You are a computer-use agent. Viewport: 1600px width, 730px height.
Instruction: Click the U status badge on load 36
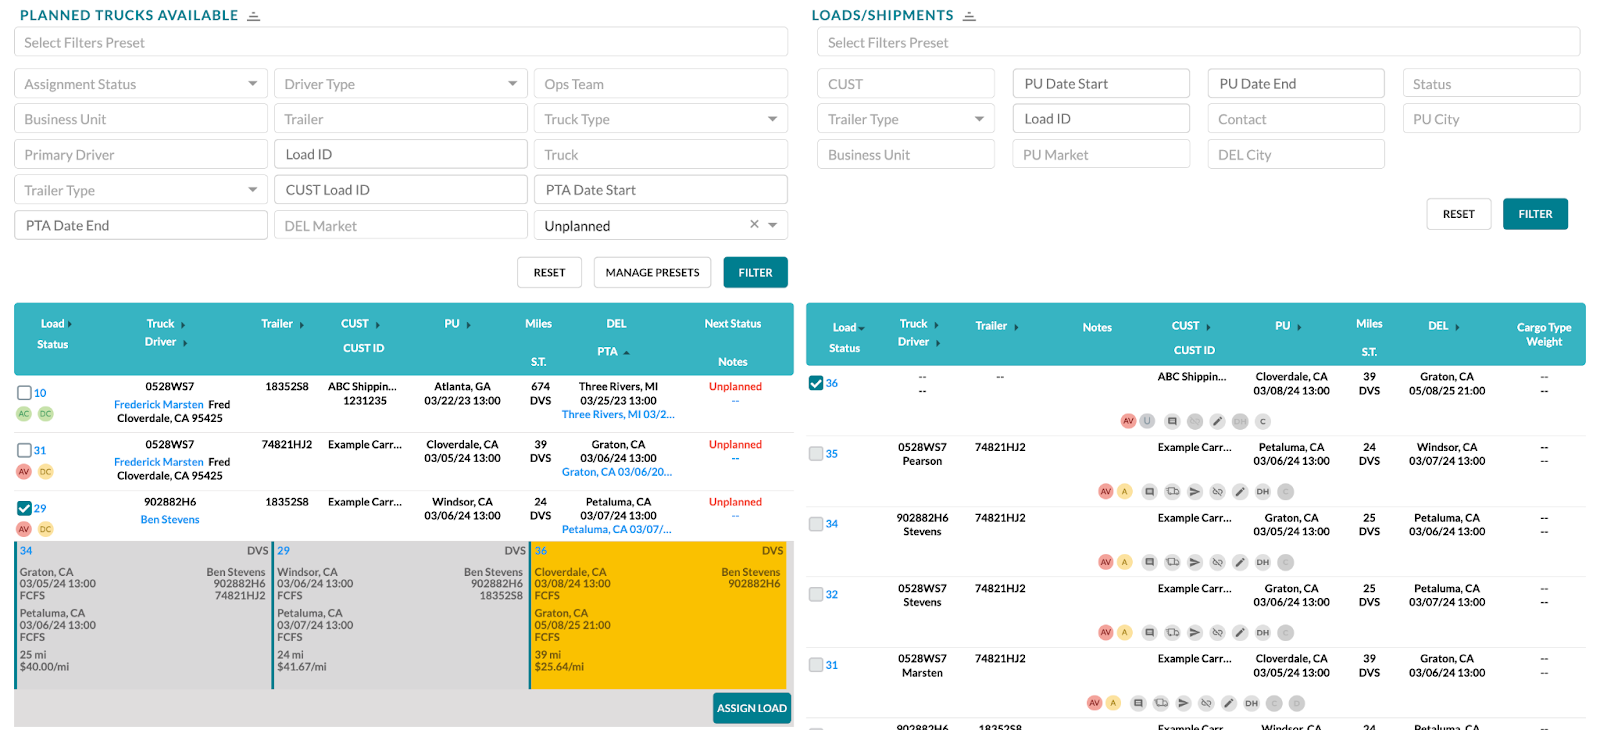[1147, 421]
